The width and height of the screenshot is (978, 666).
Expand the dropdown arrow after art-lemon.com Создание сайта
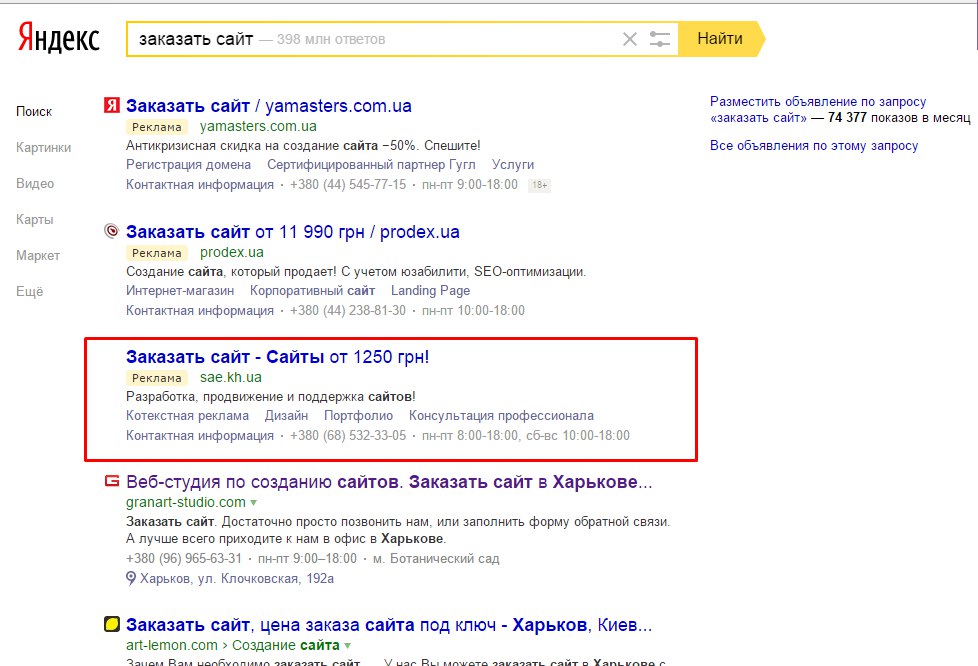[x=347, y=646]
